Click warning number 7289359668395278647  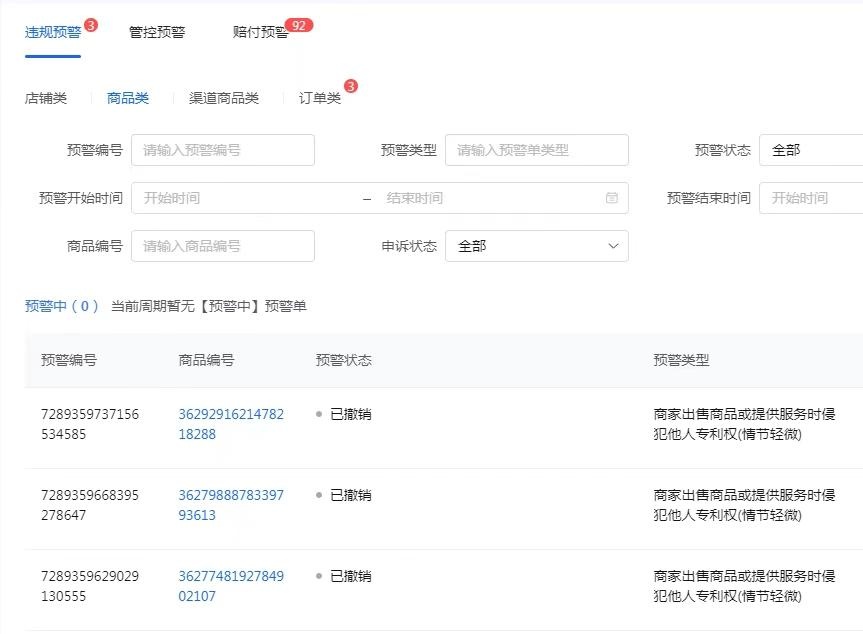click(90, 505)
